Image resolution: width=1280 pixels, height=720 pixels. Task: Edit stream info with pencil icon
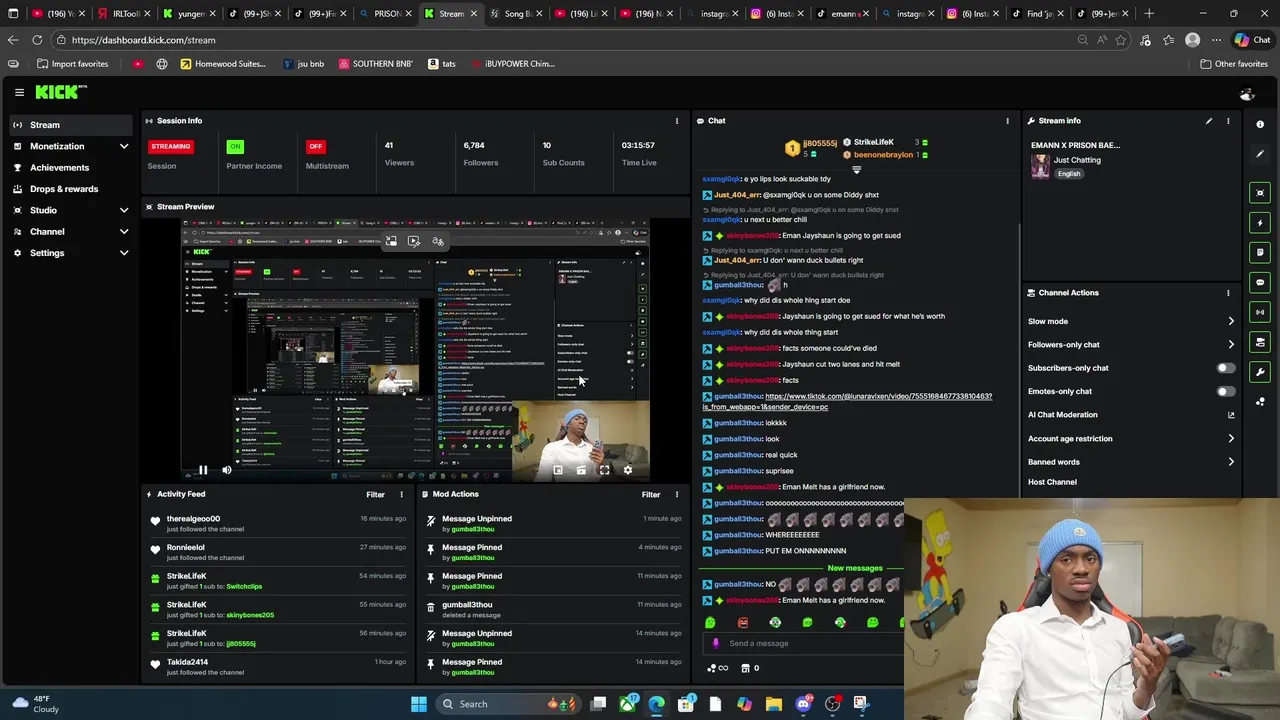point(1209,121)
